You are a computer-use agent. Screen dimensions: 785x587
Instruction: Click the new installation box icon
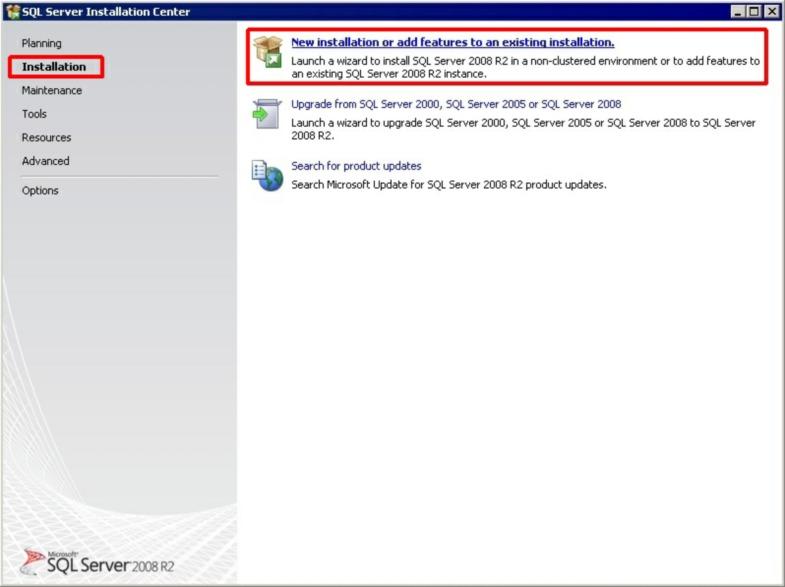(x=268, y=52)
